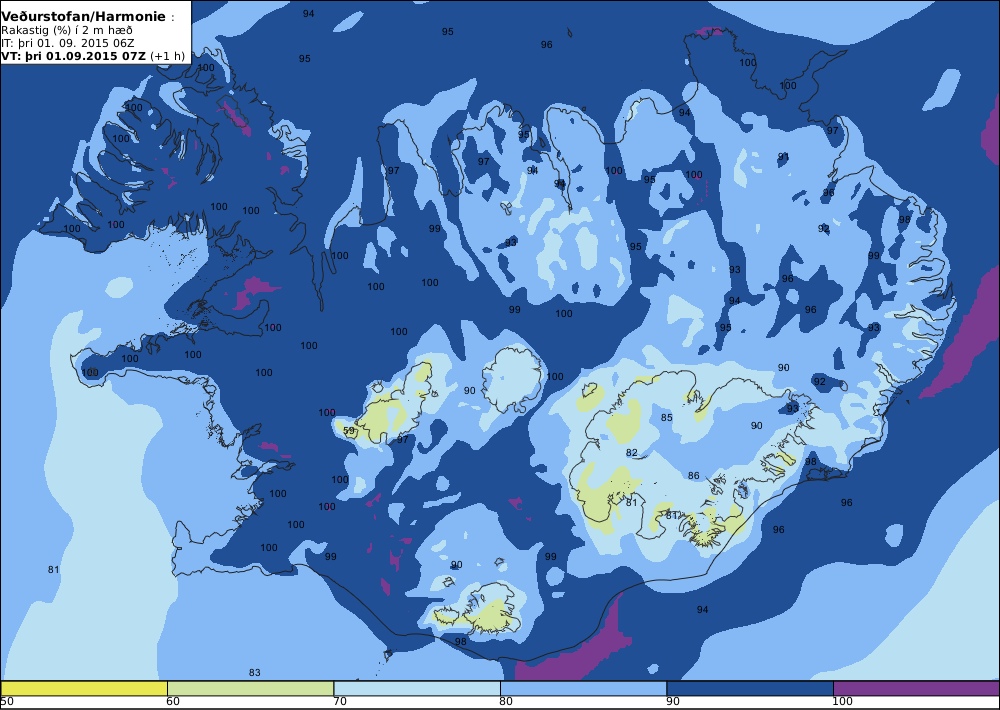Screen dimensions: 1000x710
Task: Click the legend scale label '70'
Action: coord(340,702)
